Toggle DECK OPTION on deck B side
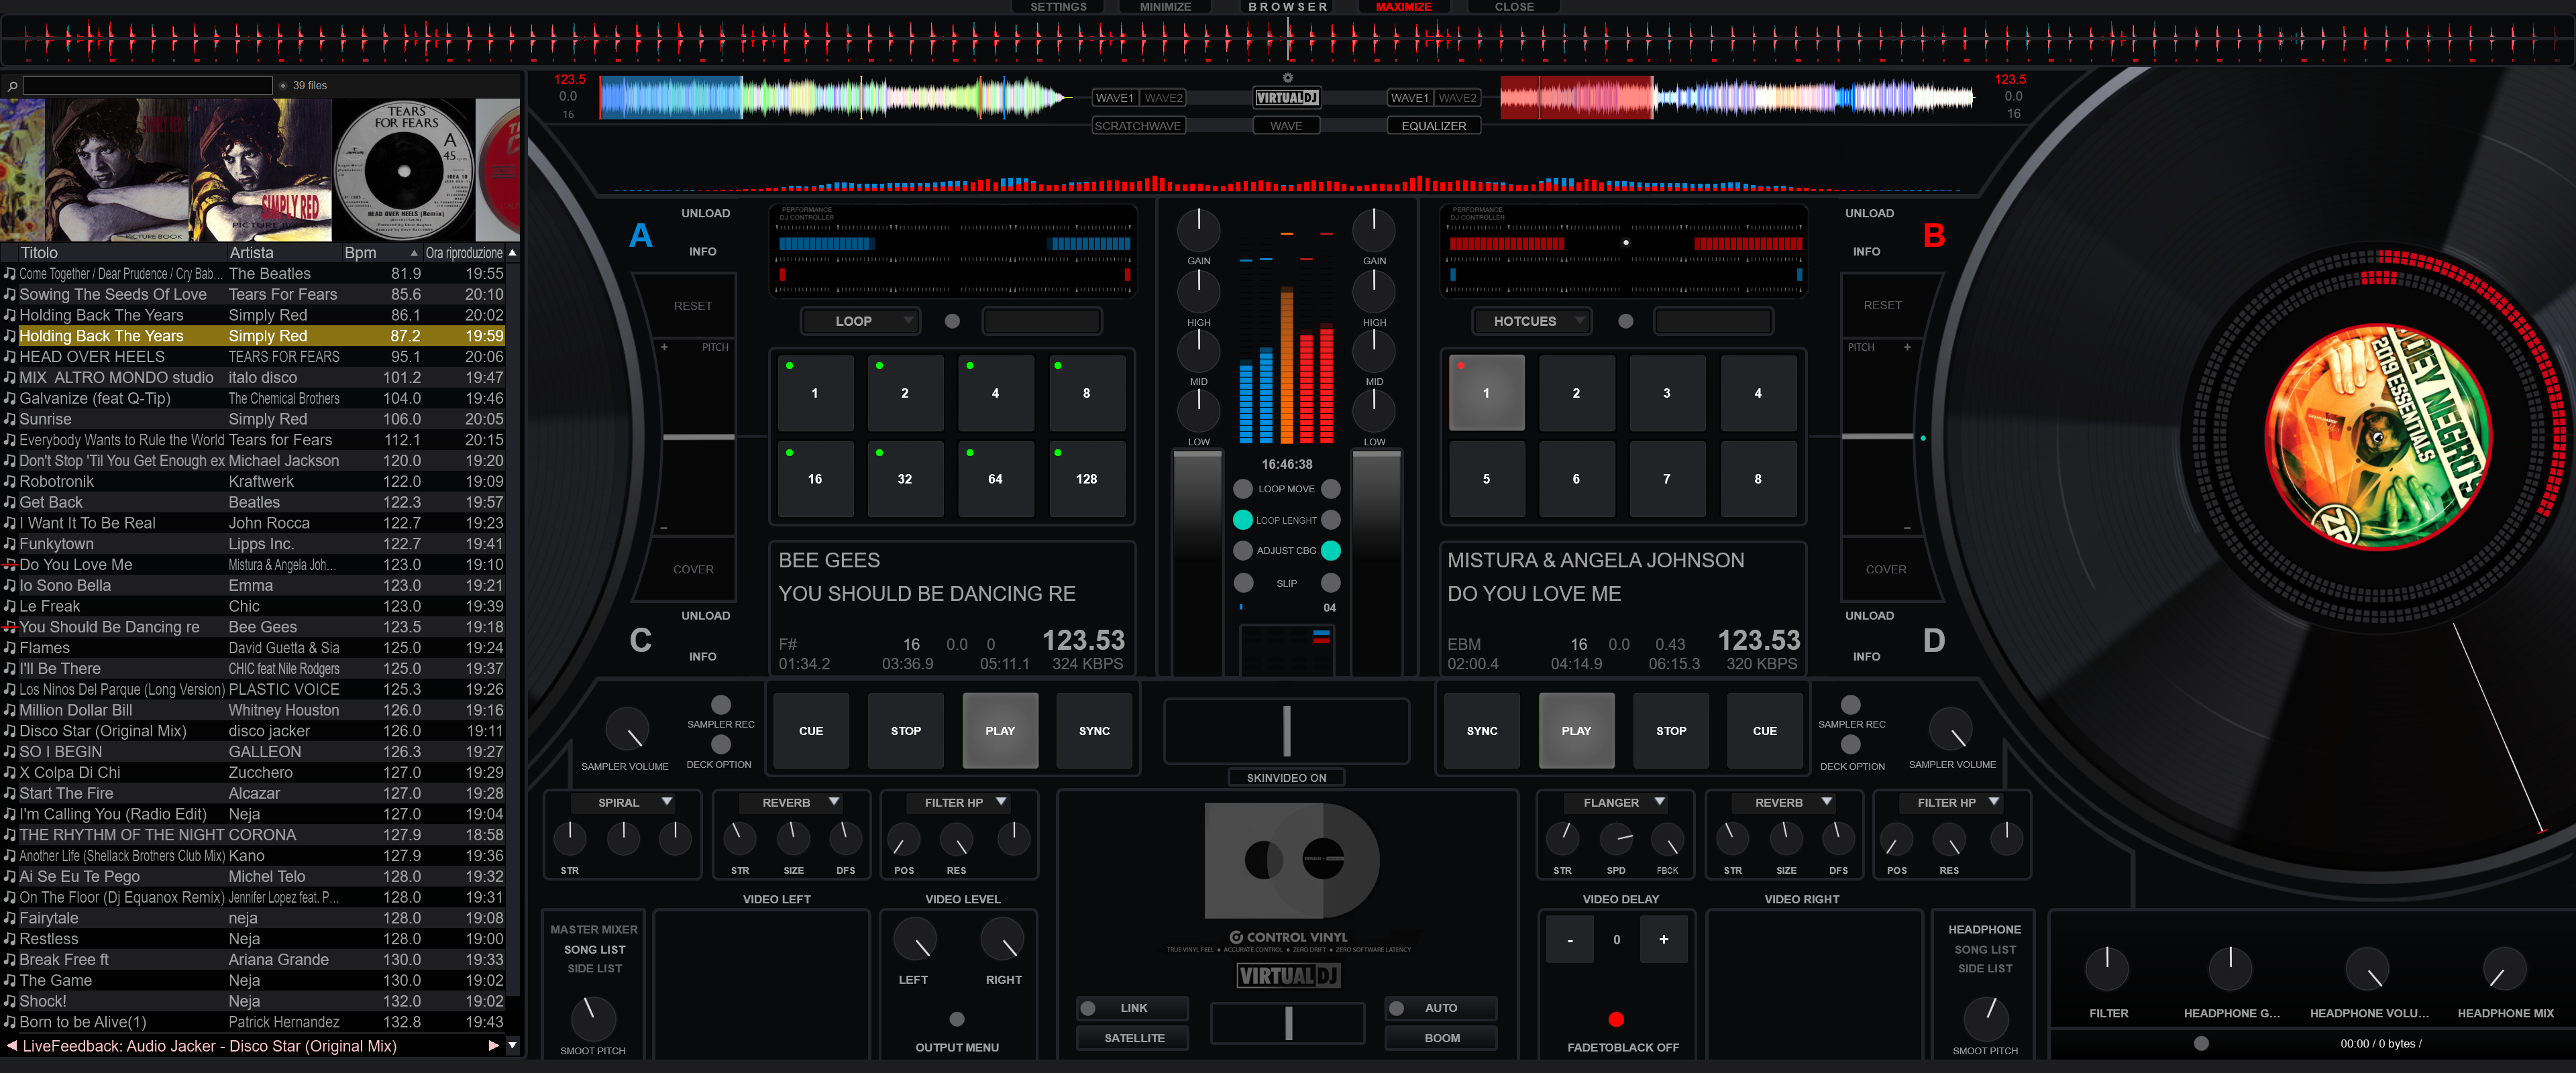2576x1073 pixels. click(1851, 745)
